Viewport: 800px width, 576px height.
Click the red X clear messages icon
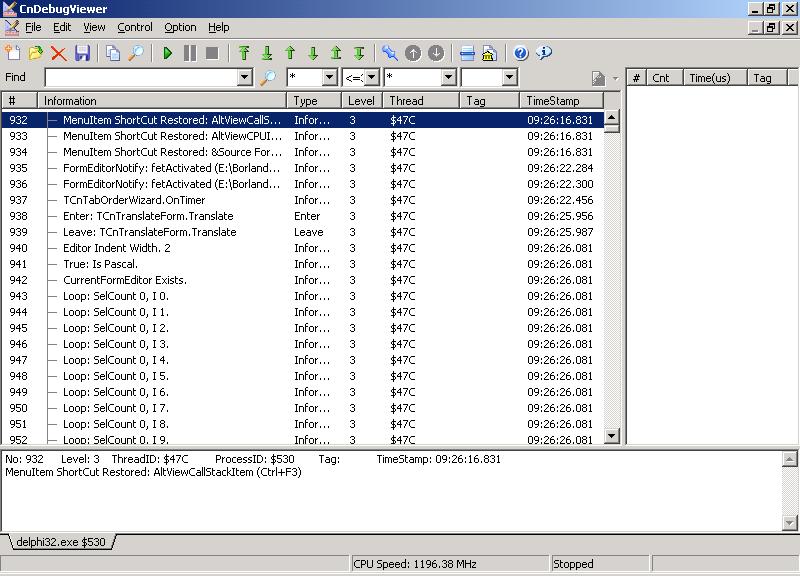coord(59,53)
